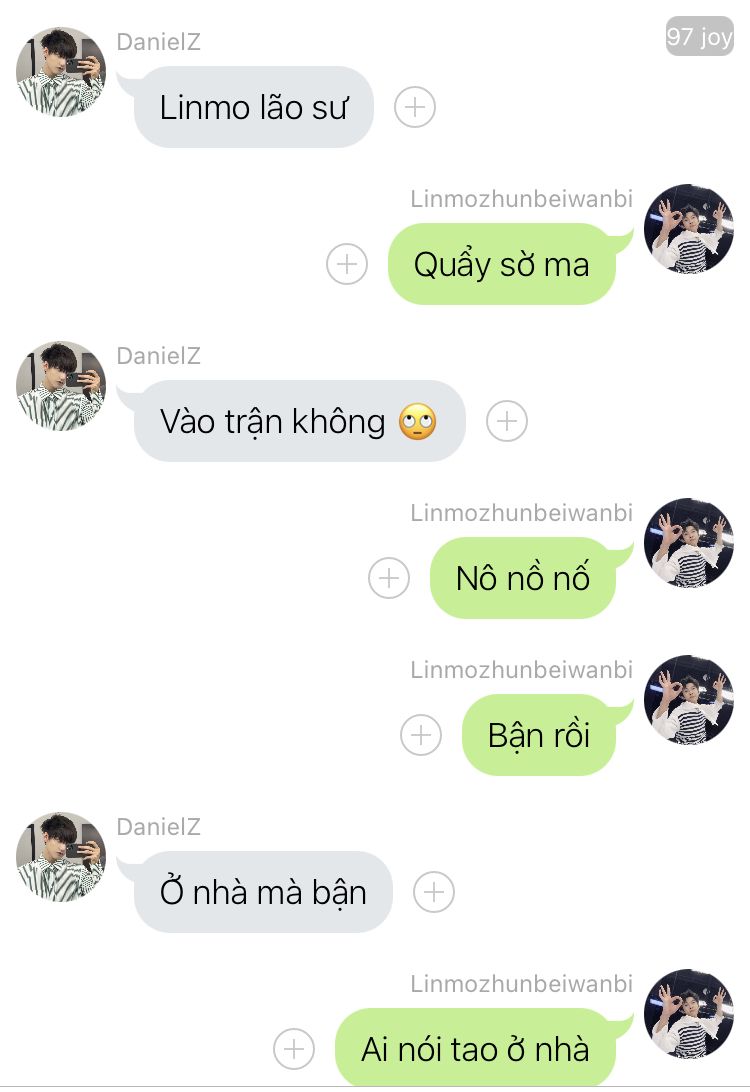Viewport: 750px width, 1092px height.
Task: Click the eye-roll emoji in the message
Action: click(417, 421)
